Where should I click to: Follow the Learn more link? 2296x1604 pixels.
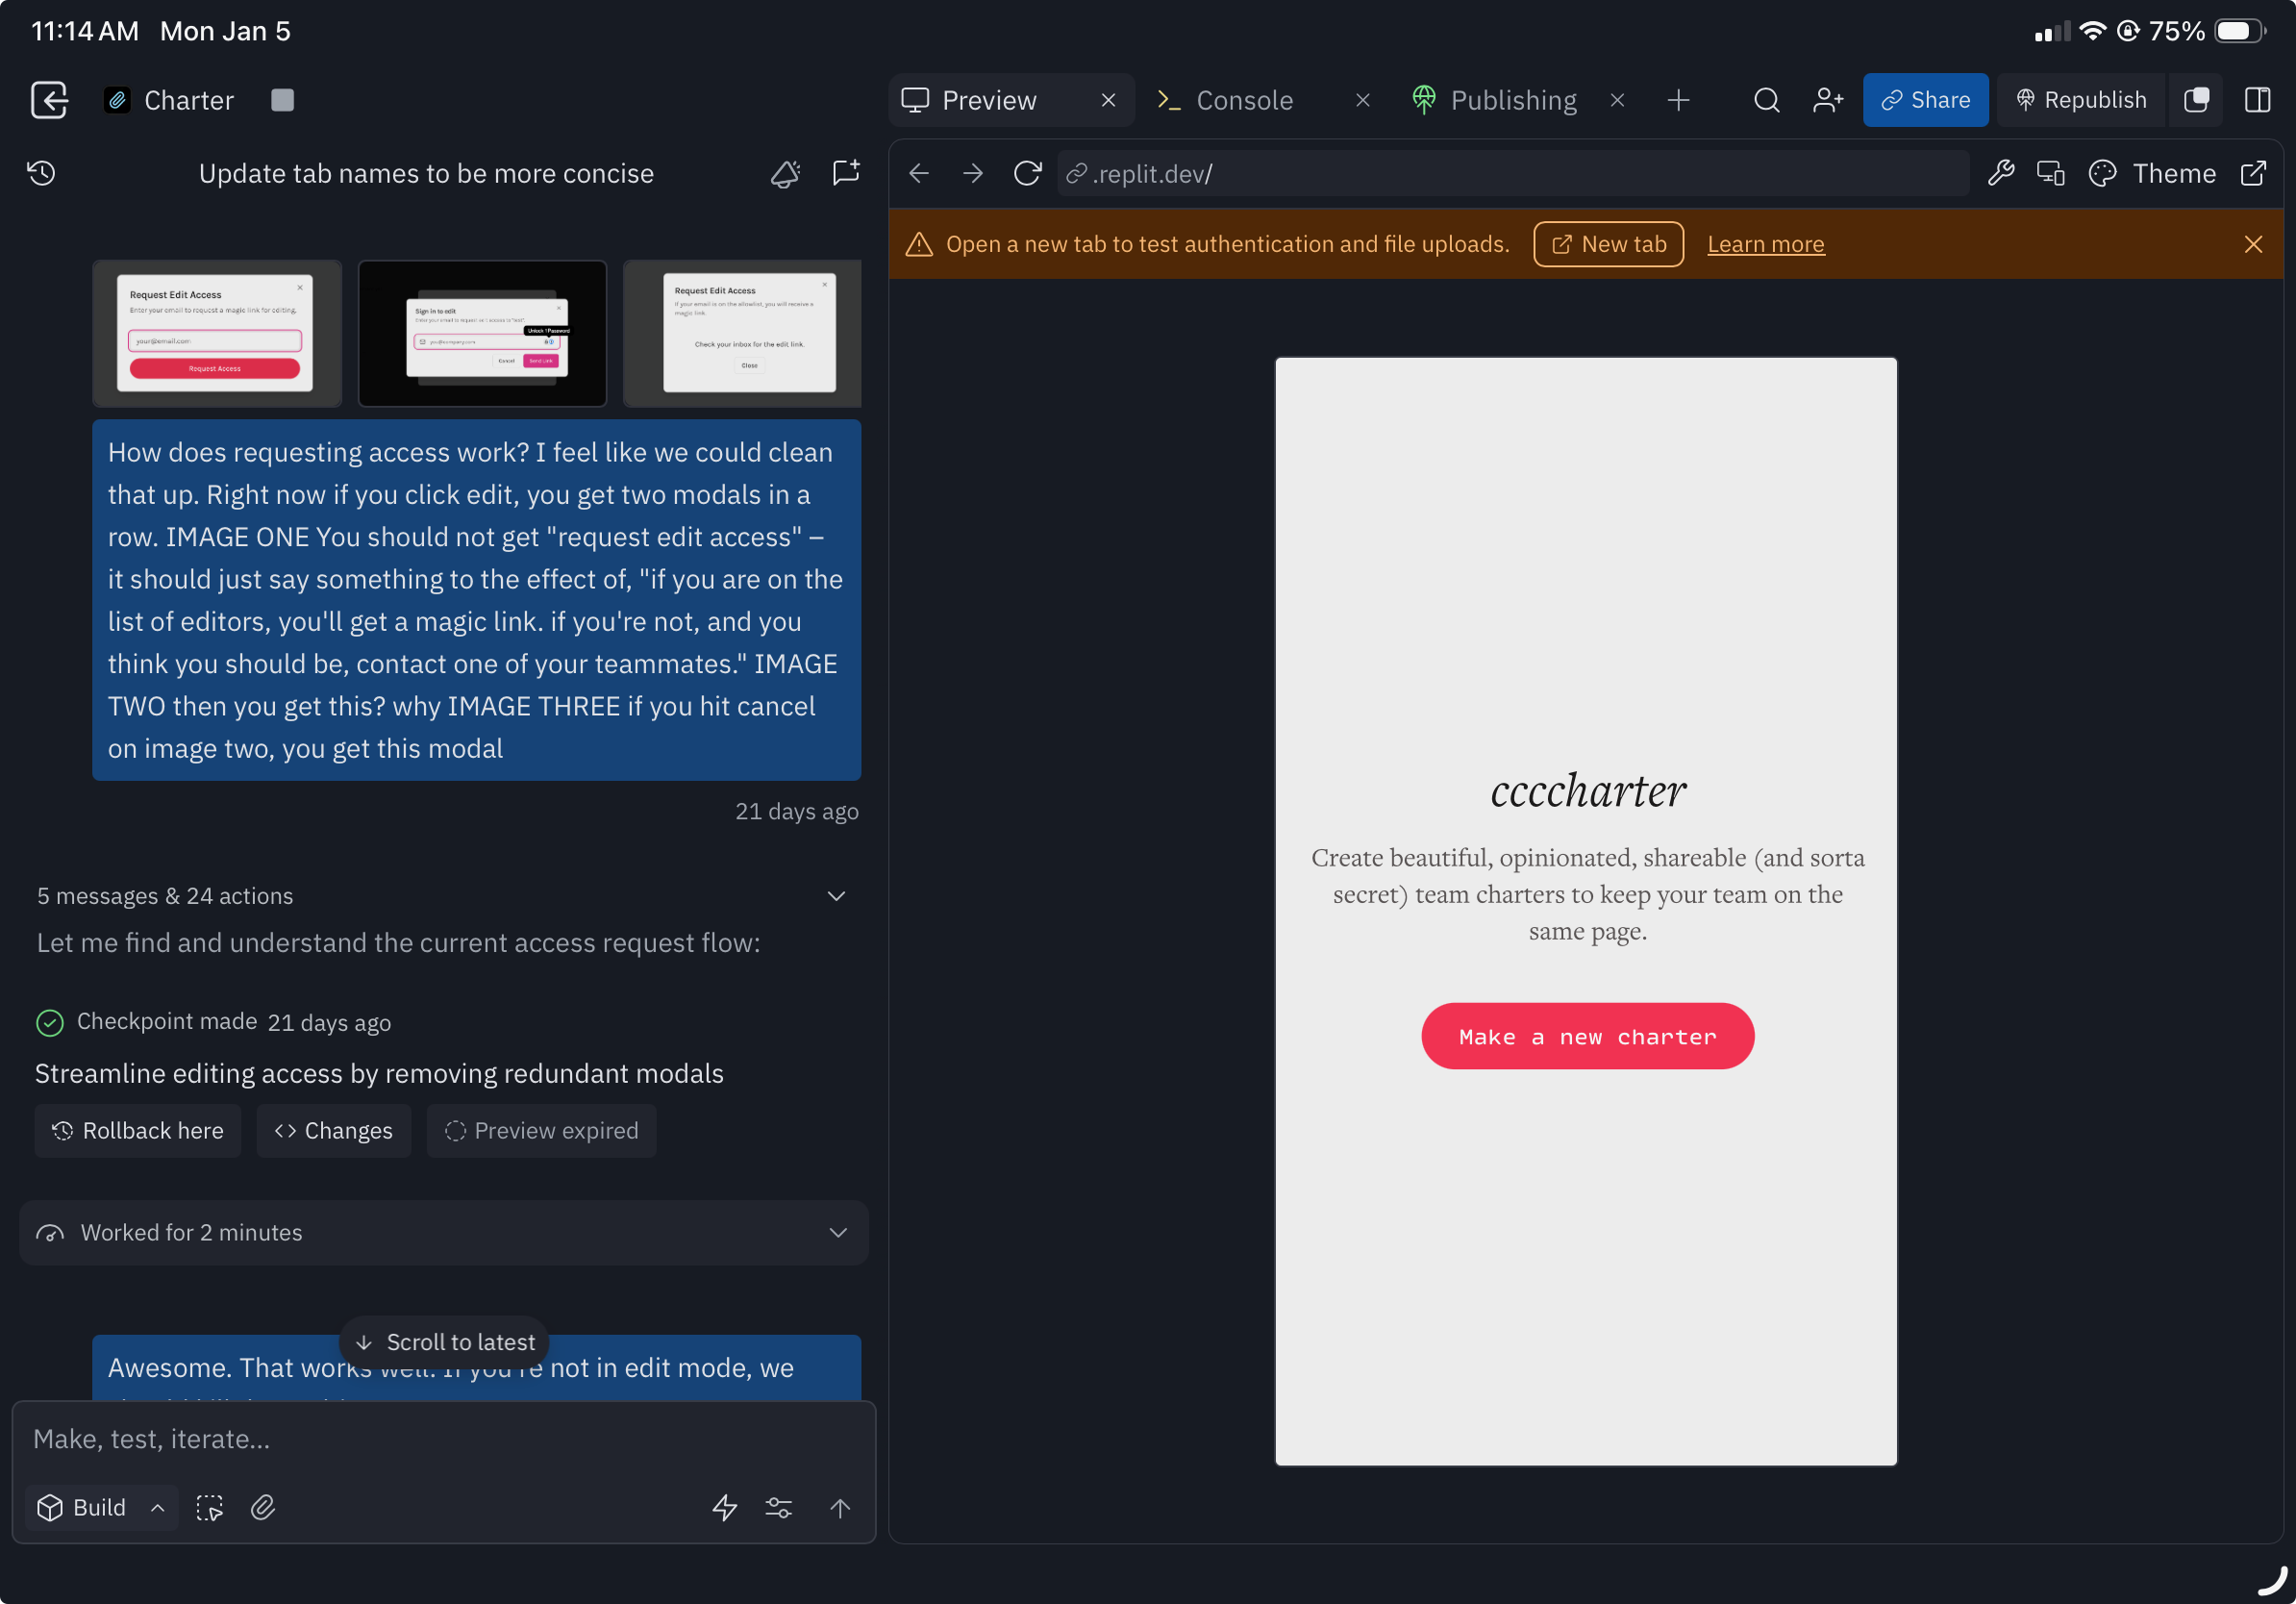1765,244
